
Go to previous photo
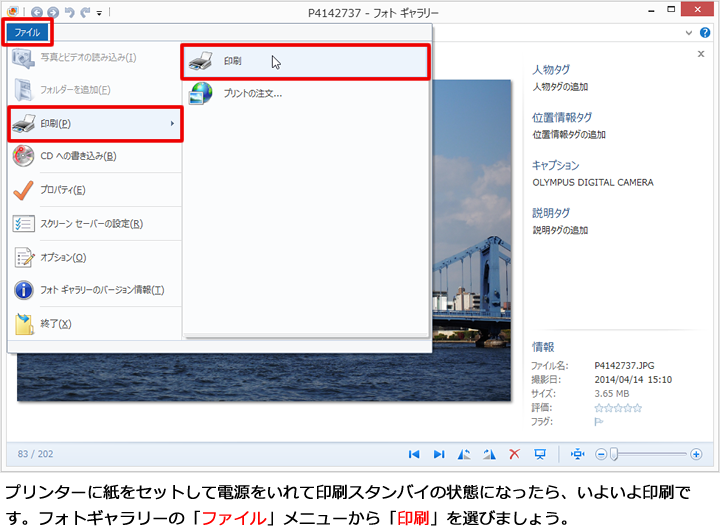(414, 454)
